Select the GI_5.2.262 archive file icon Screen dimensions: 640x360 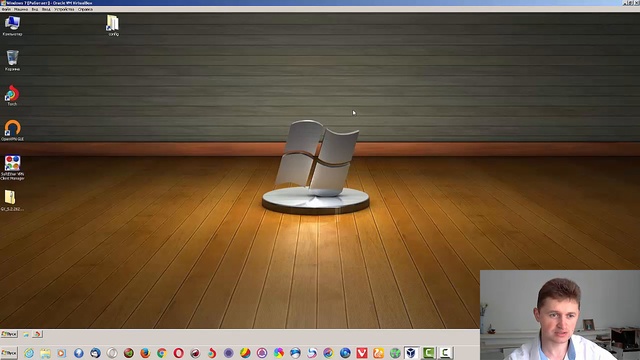[12, 200]
